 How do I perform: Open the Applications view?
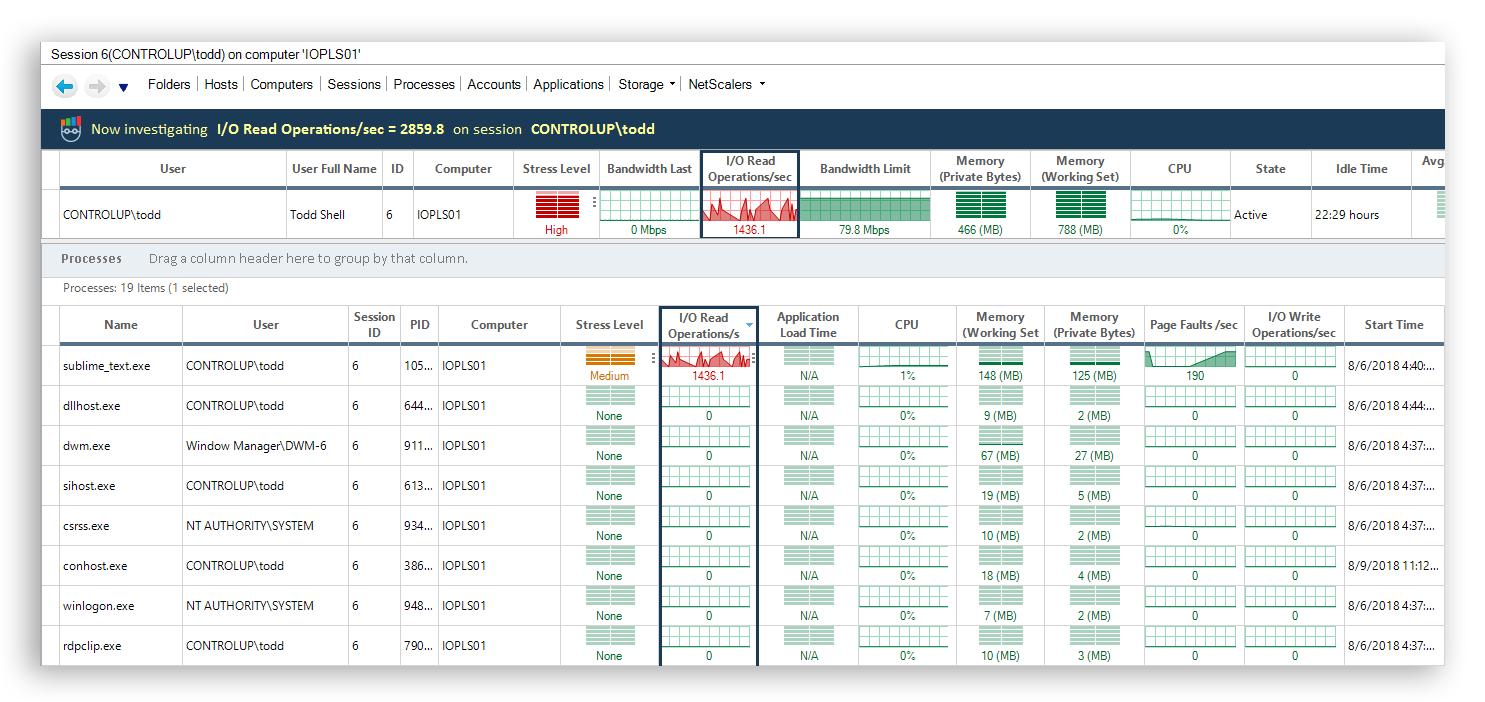(568, 85)
